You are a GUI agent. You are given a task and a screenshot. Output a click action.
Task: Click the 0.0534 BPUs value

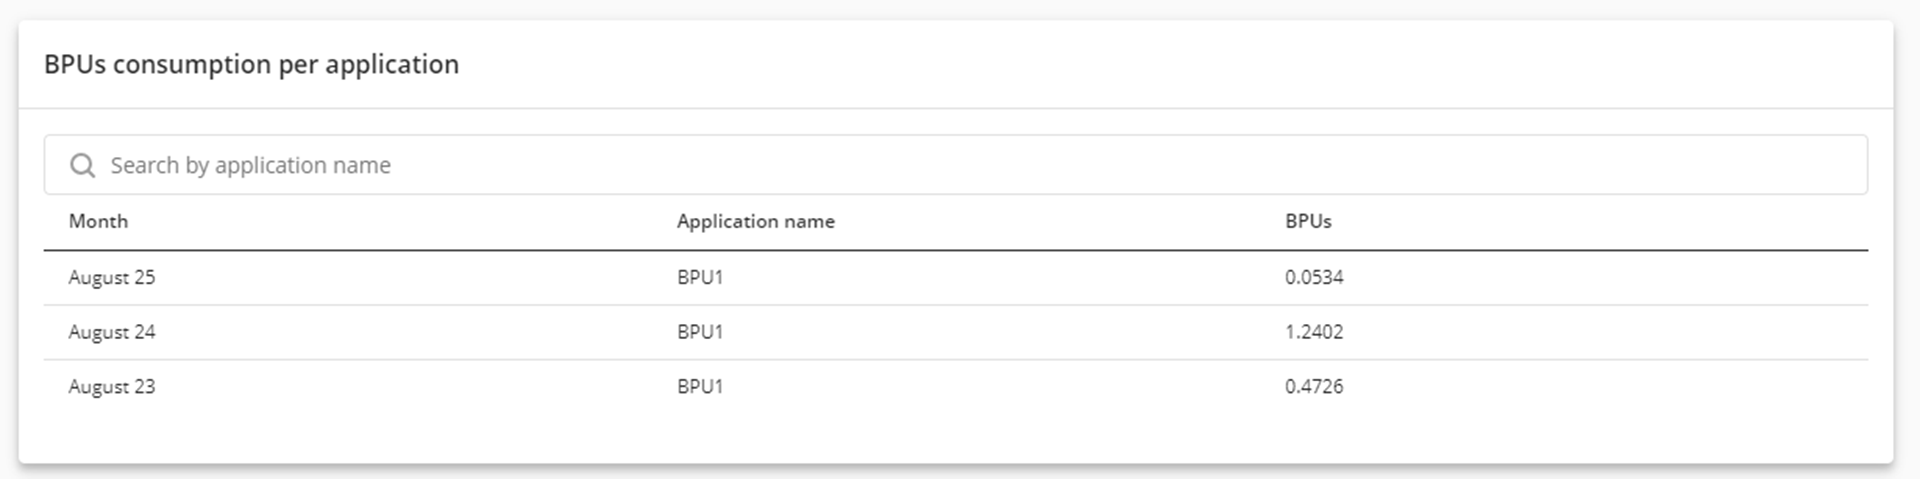tap(1314, 277)
